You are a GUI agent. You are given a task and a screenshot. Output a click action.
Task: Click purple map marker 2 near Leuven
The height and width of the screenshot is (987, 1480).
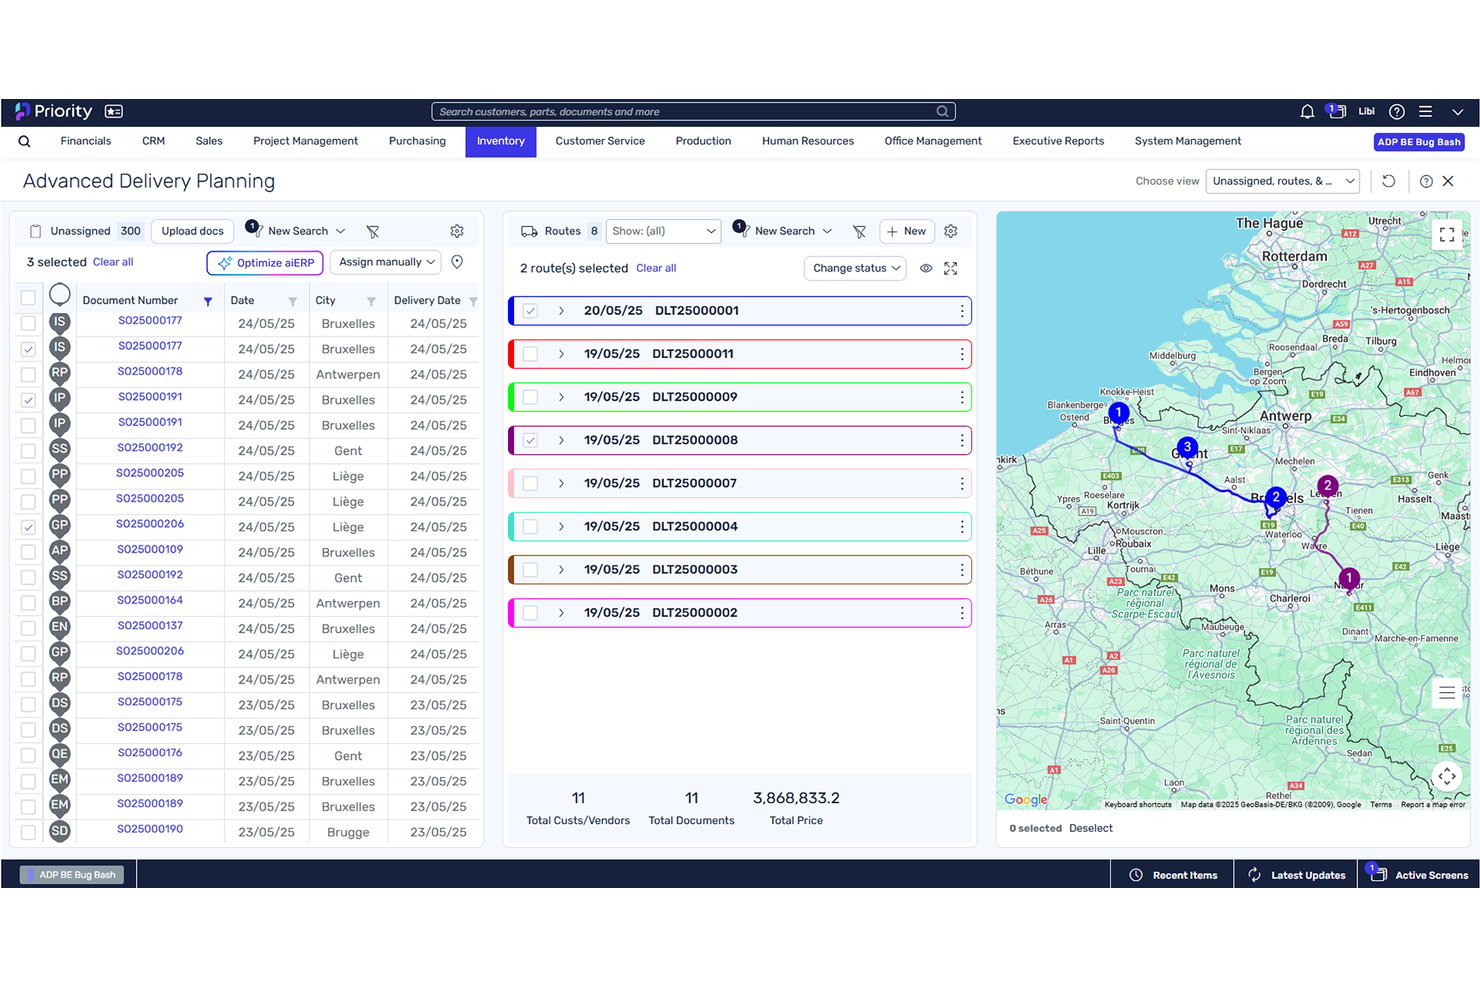point(1328,487)
